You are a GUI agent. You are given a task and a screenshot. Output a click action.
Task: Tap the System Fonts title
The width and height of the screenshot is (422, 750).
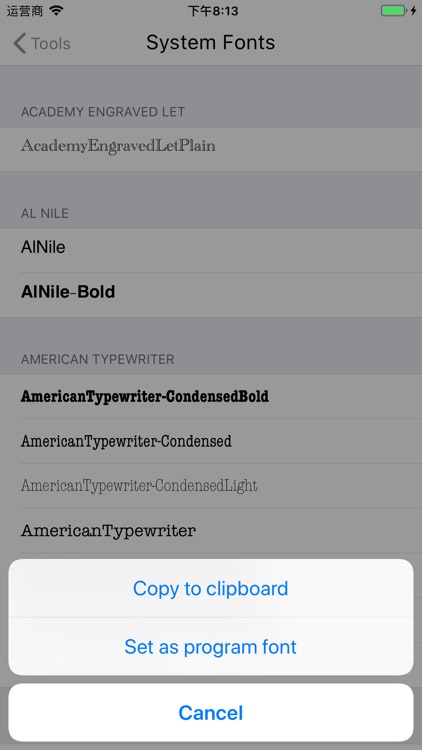tap(211, 43)
